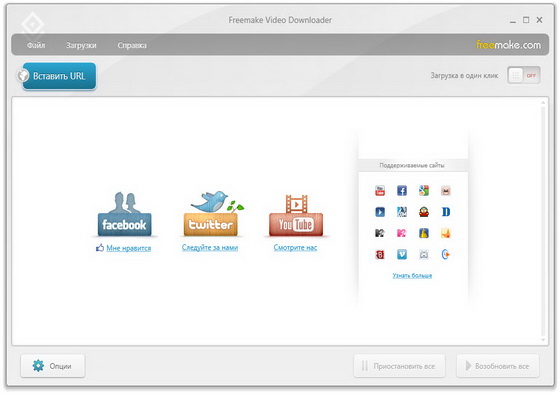Select the small YouTube site icon
The width and height of the screenshot is (560, 394).
pos(380,191)
